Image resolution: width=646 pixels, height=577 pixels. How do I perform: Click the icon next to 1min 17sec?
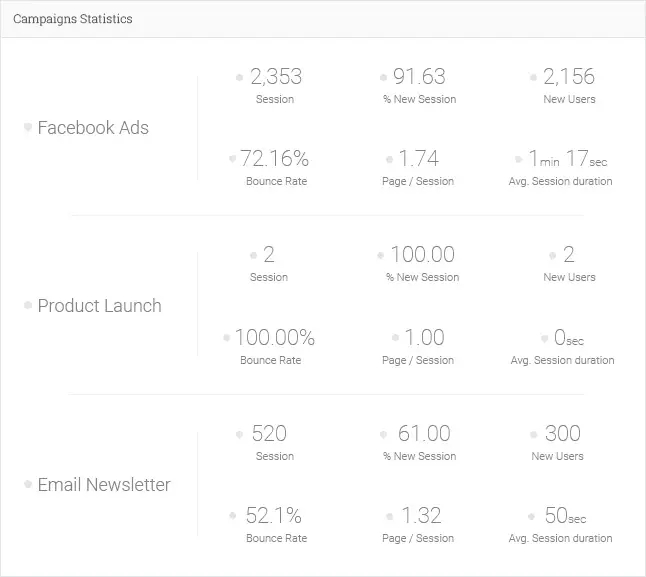click(519, 159)
